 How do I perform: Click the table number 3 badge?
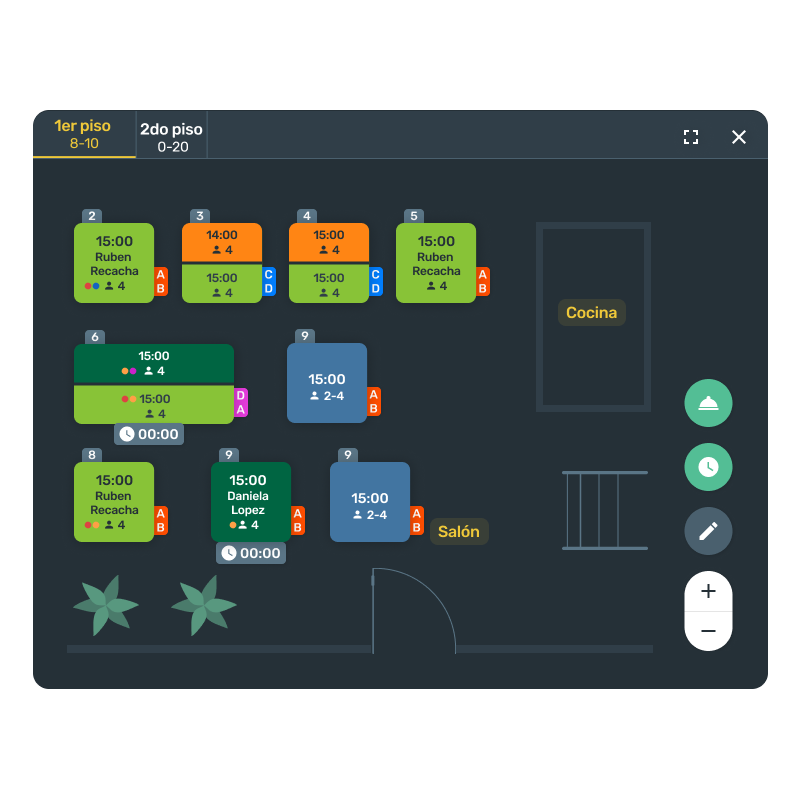click(x=200, y=216)
